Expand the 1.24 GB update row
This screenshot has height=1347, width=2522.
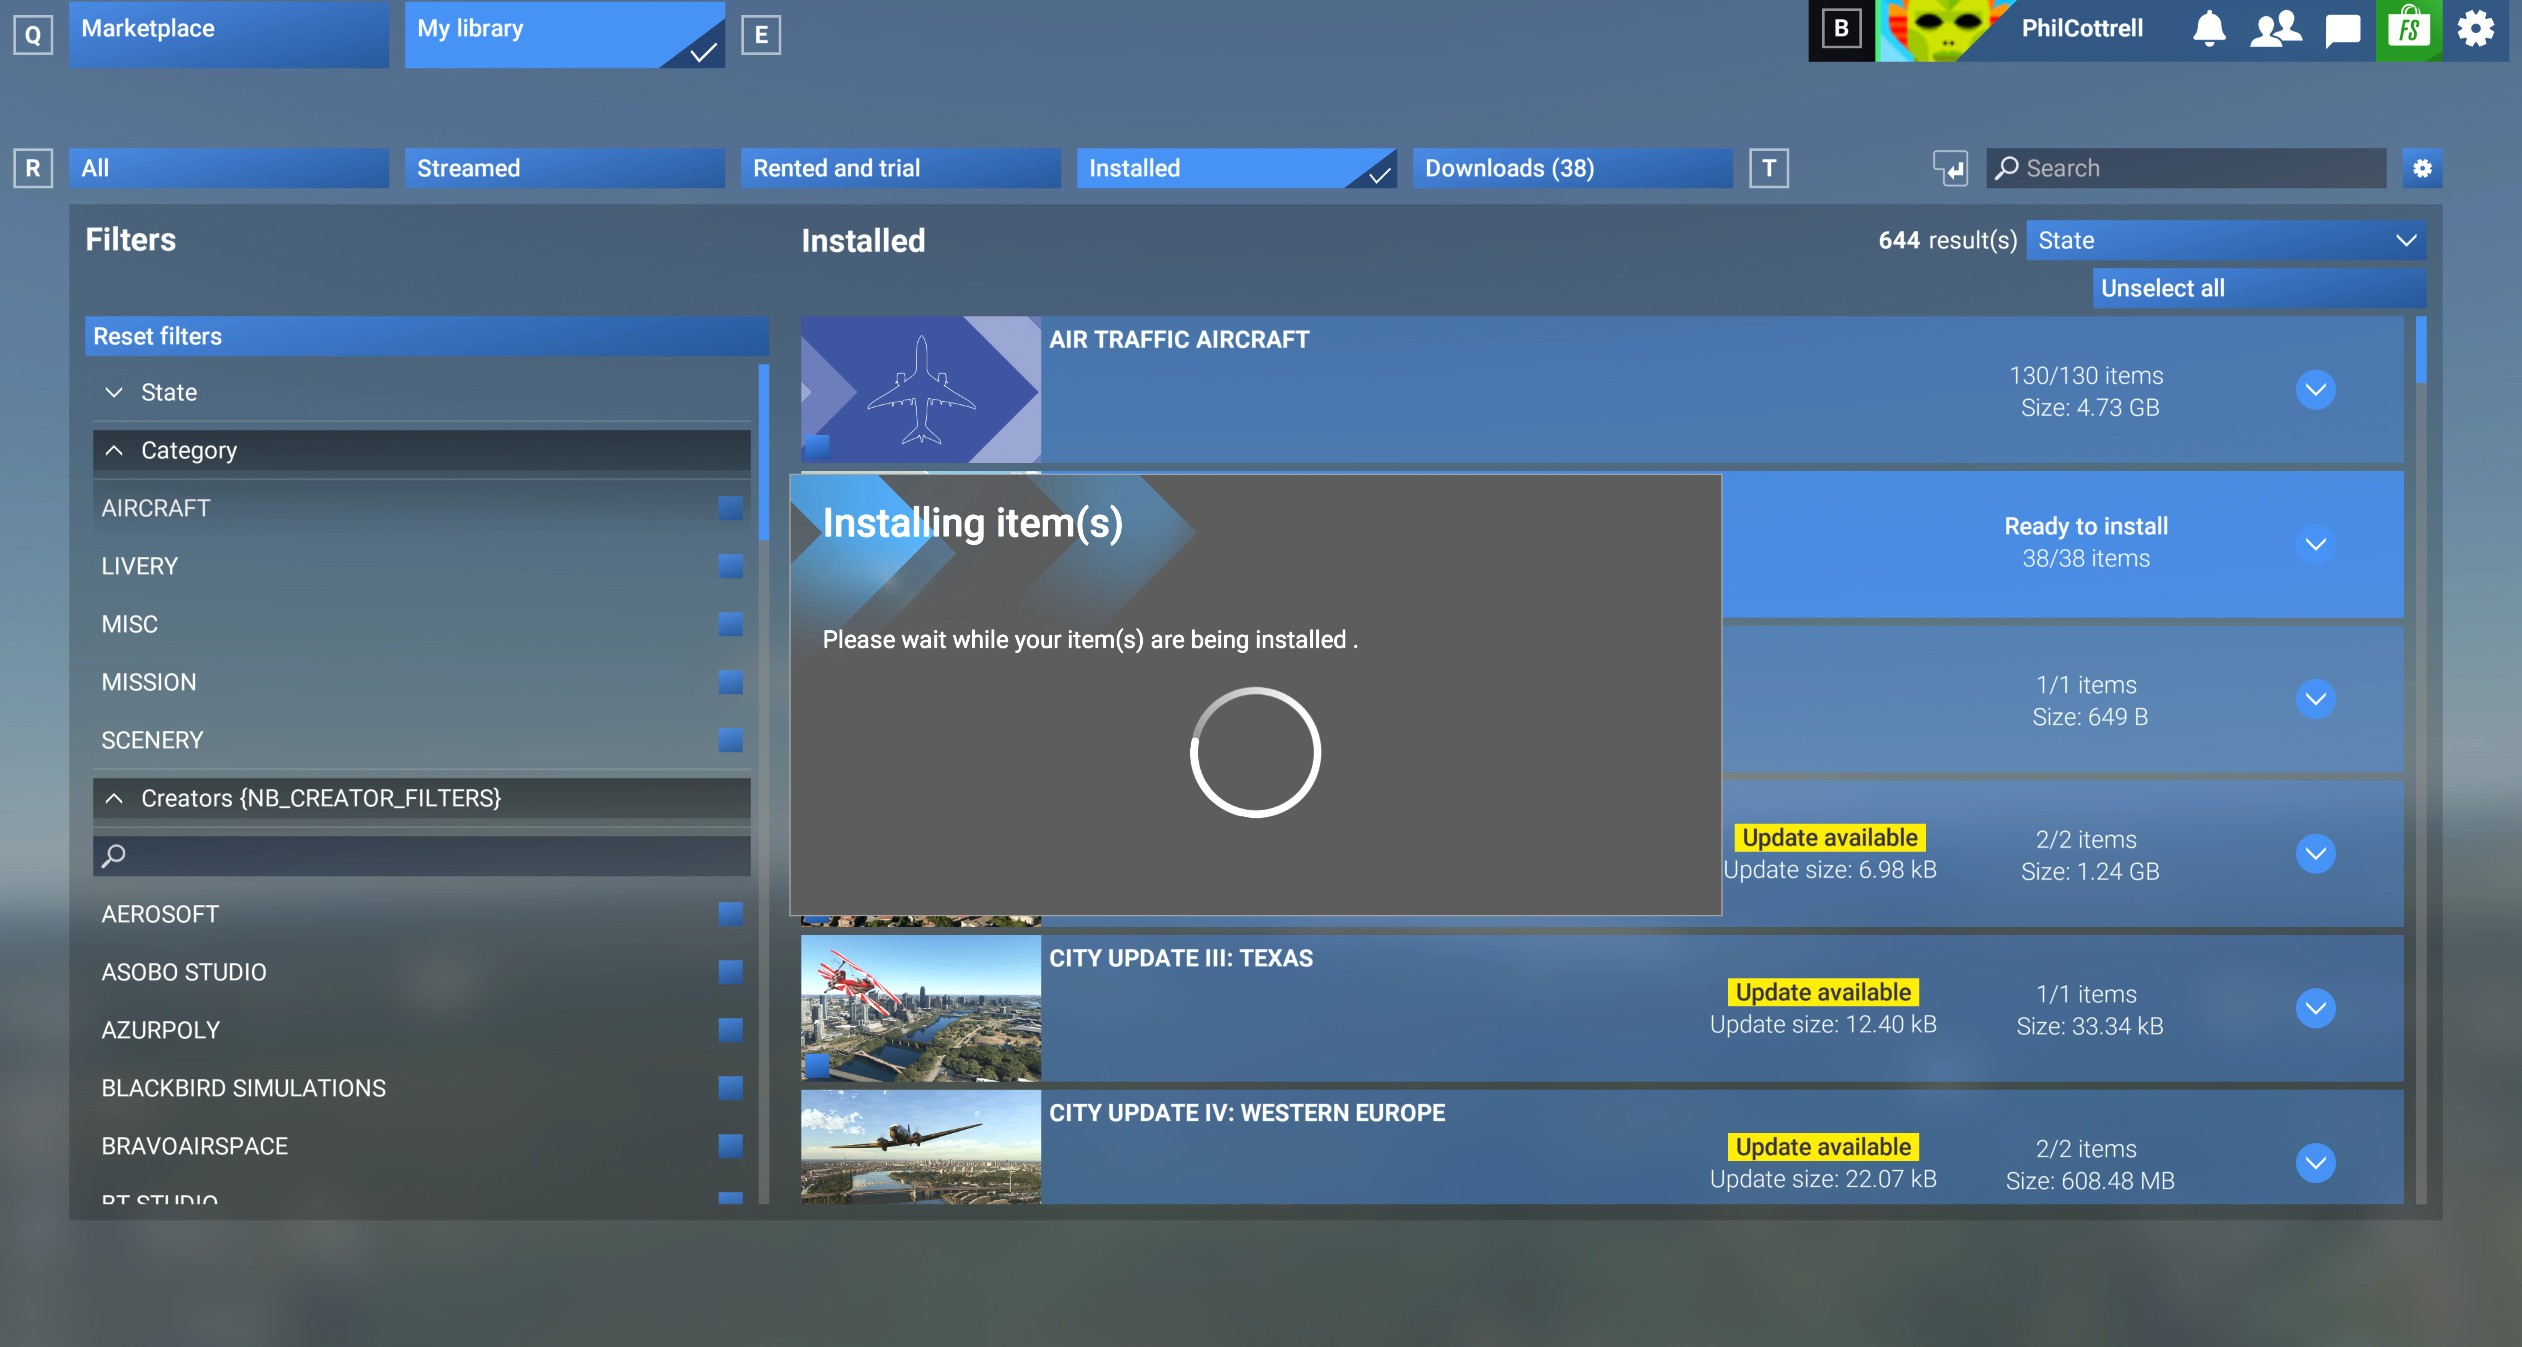(2316, 854)
